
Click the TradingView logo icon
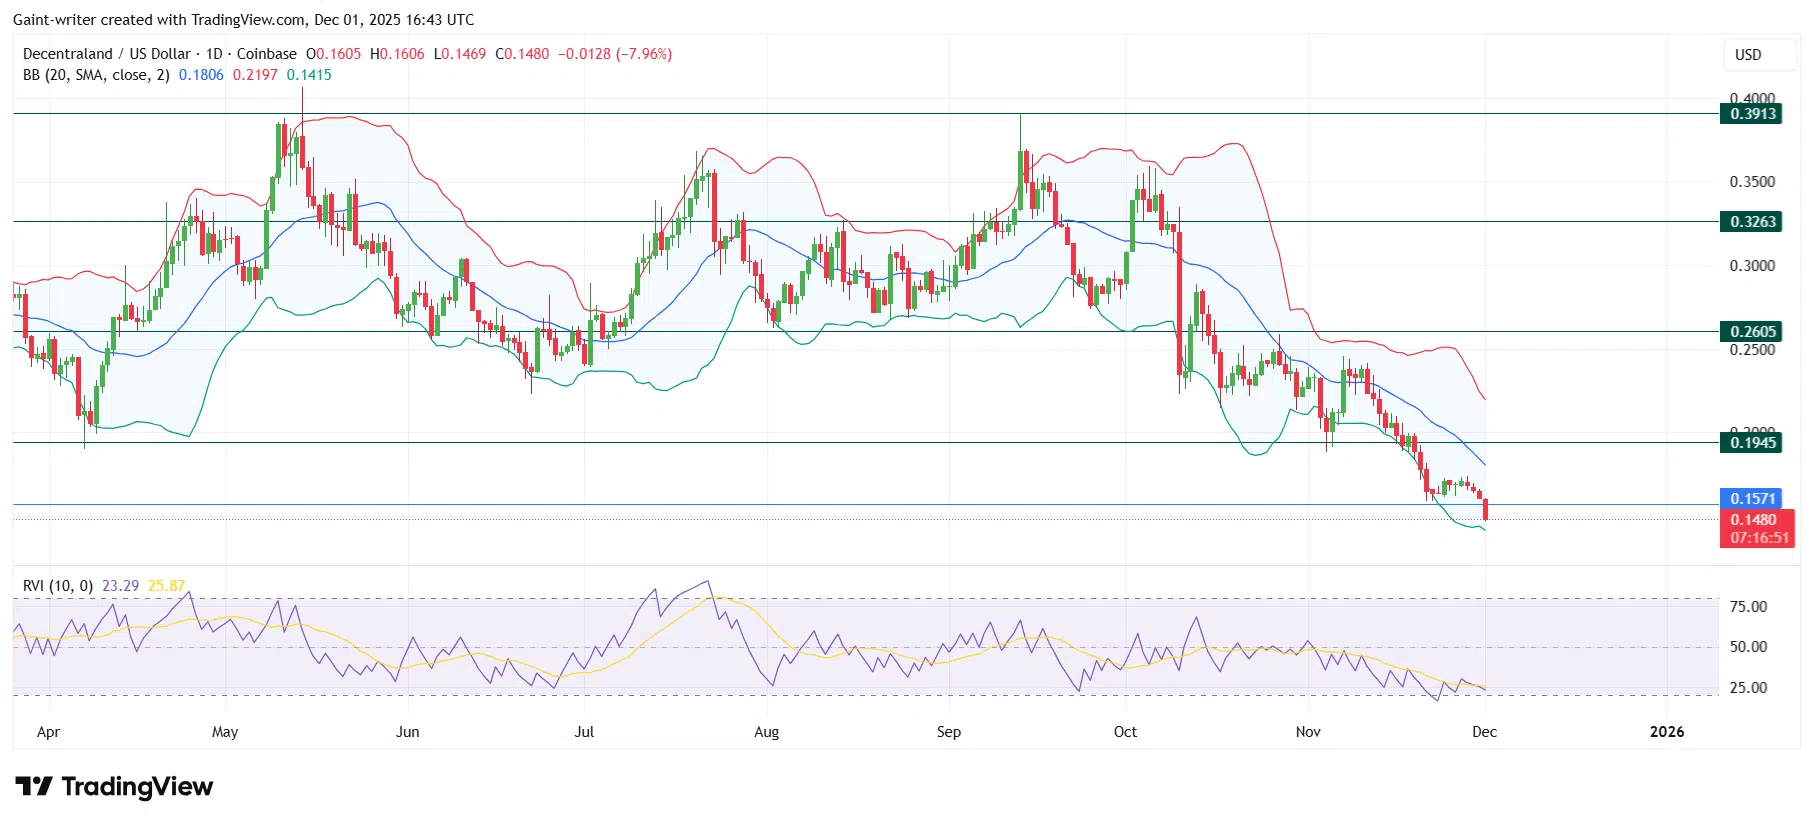pyautogui.click(x=34, y=787)
